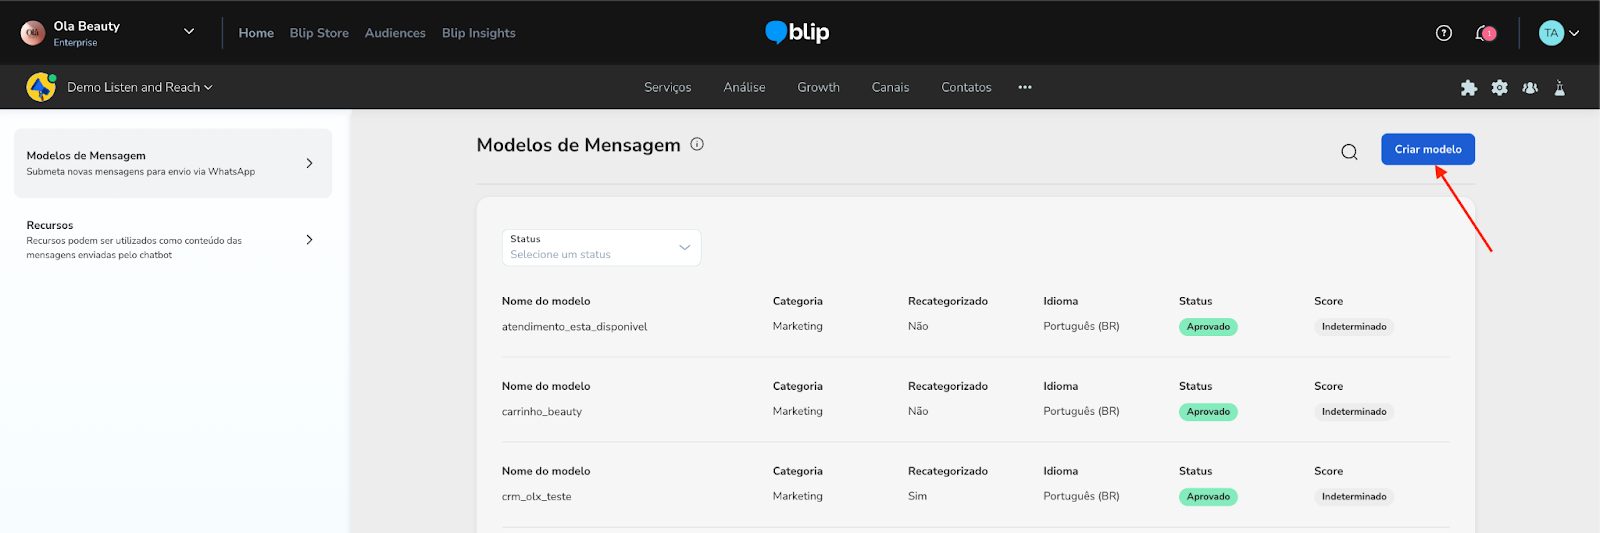Screen dimensions: 1600x533
Task: Open the Blip Store menu item
Action: [319, 33]
